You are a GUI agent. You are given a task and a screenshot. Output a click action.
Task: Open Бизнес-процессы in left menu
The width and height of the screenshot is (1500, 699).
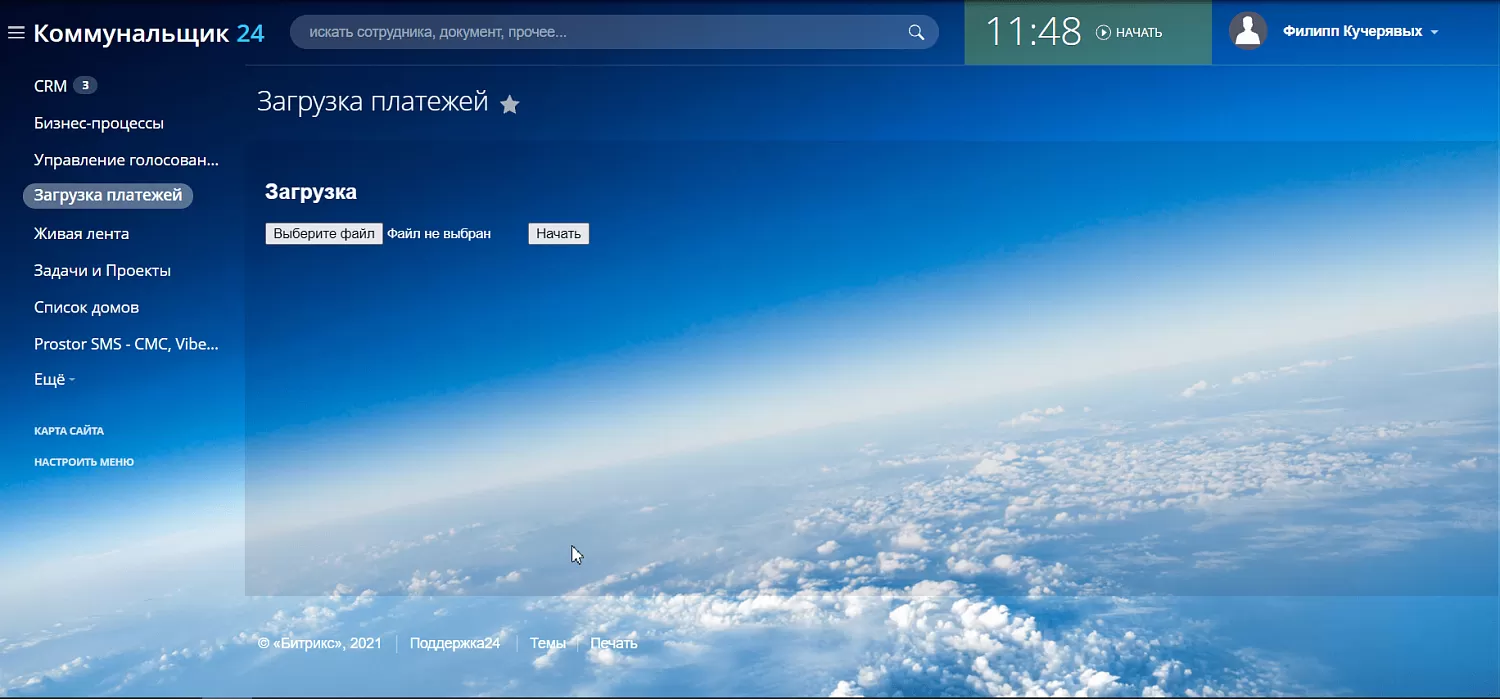(99, 123)
